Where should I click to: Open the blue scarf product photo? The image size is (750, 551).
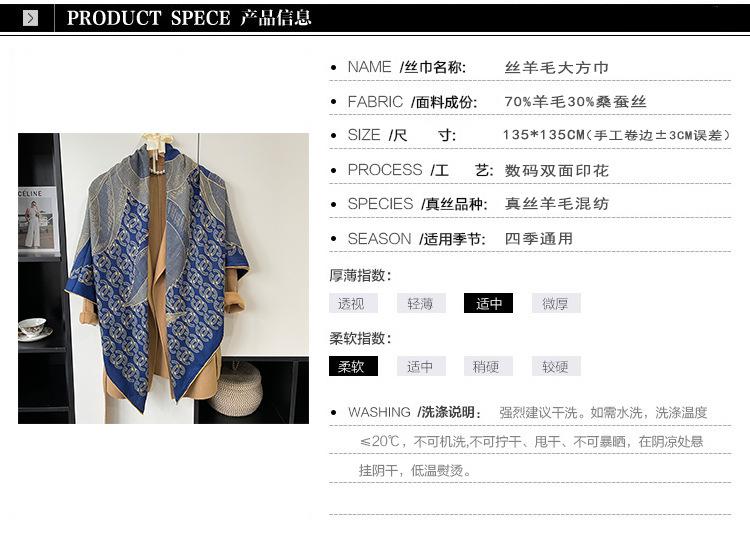click(x=163, y=278)
